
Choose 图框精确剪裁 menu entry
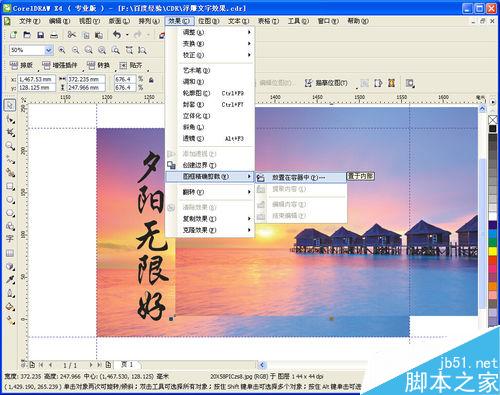click(x=209, y=176)
